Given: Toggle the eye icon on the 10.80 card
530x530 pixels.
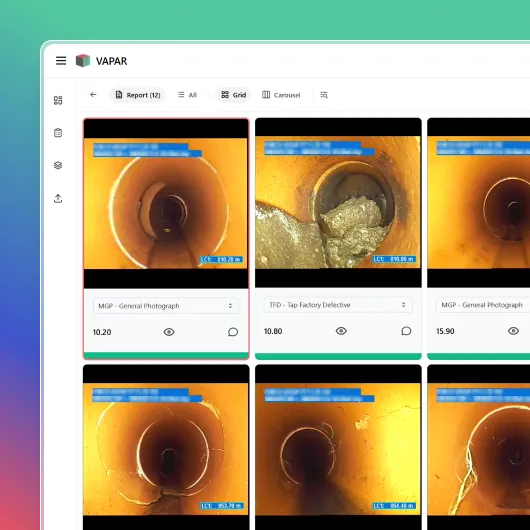Looking at the screenshot, I should 341,331.
